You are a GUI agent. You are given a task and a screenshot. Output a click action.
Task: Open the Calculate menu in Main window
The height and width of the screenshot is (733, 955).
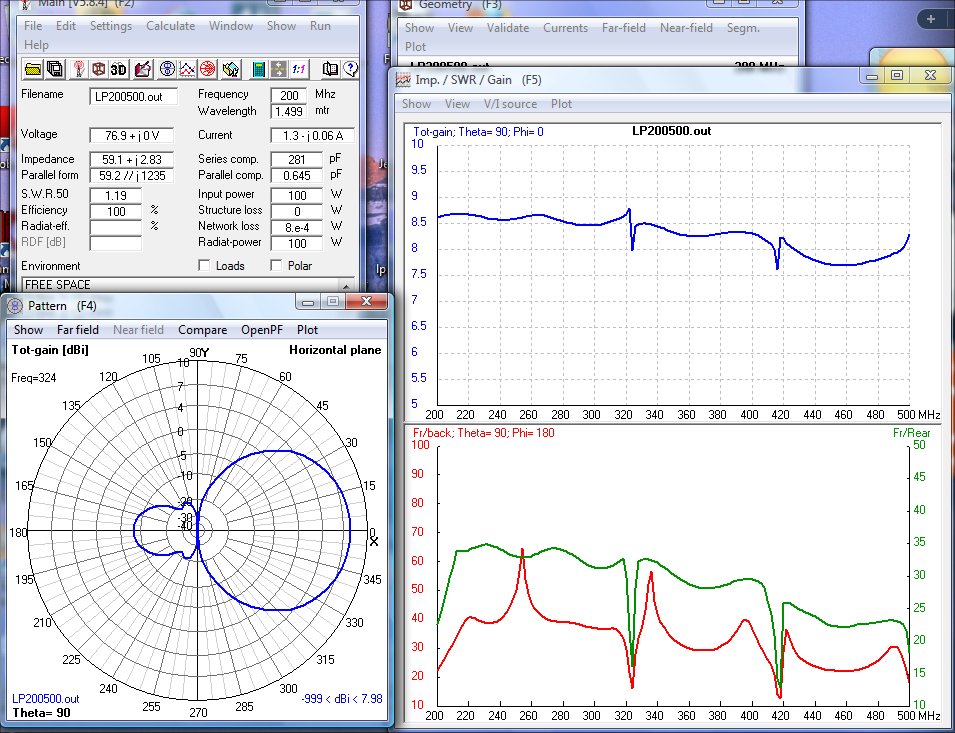click(171, 26)
